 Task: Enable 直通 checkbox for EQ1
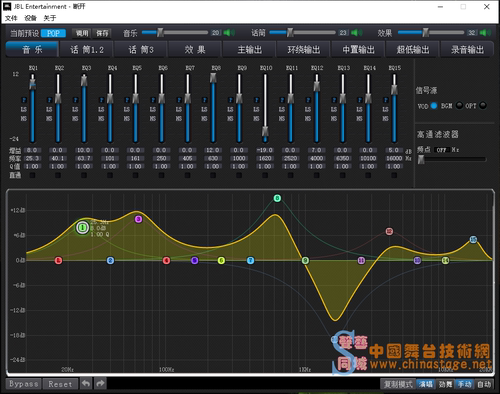coord(32,175)
